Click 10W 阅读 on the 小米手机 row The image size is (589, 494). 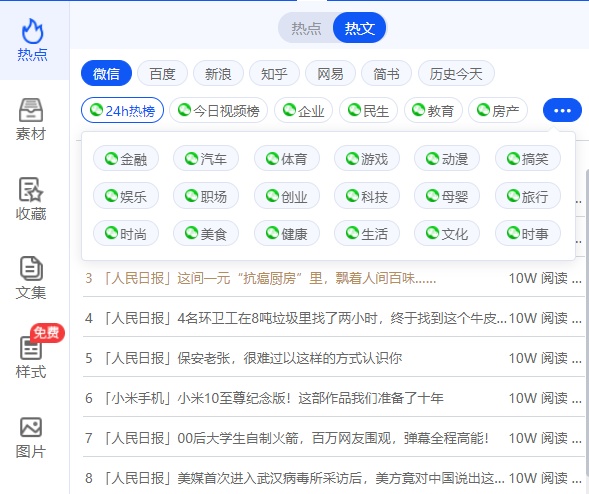pos(538,398)
